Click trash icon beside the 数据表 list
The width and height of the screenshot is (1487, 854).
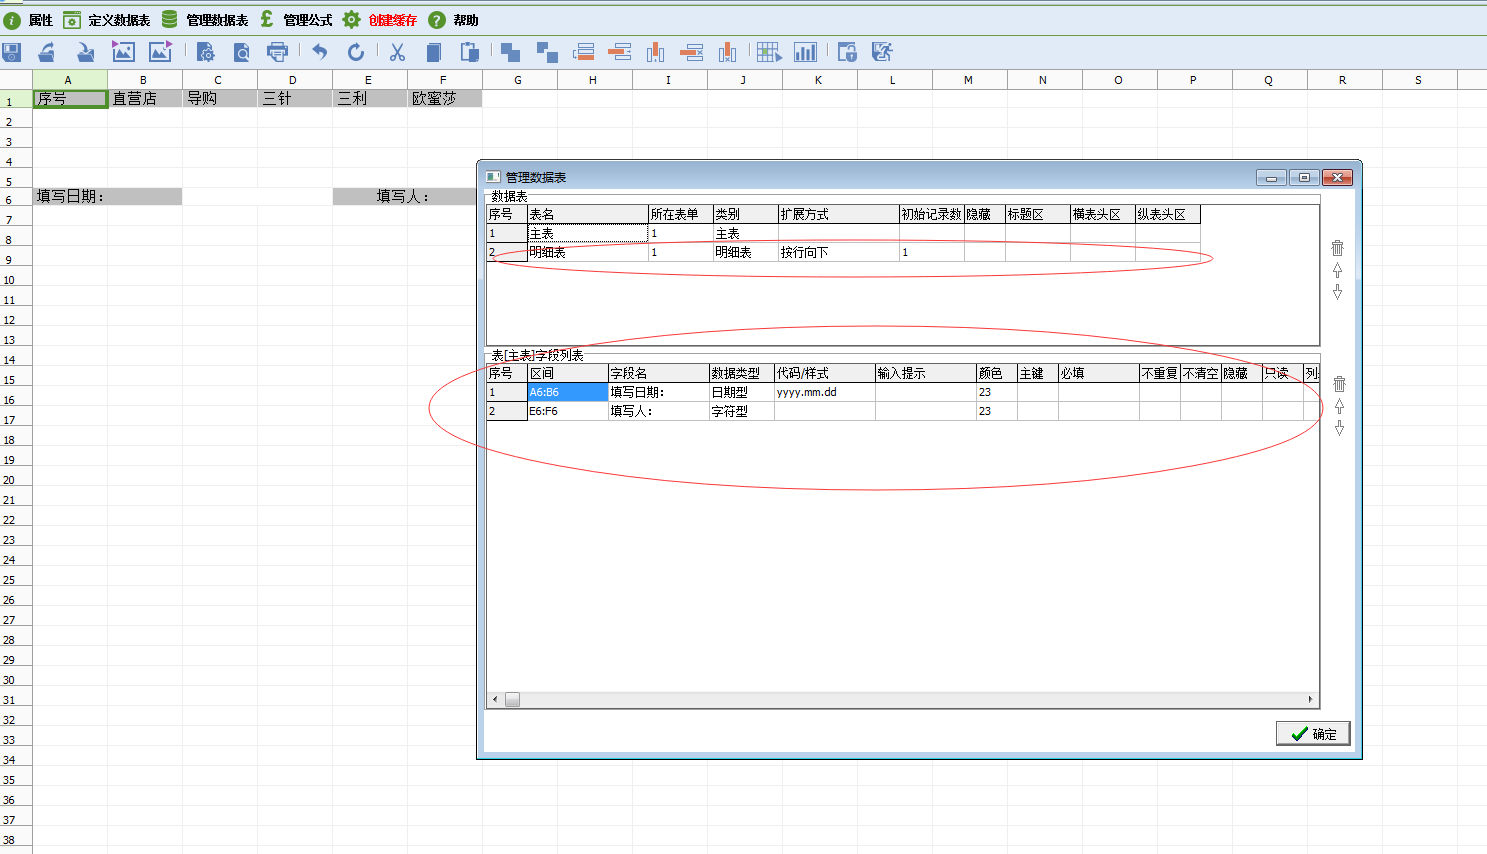coord(1337,248)
